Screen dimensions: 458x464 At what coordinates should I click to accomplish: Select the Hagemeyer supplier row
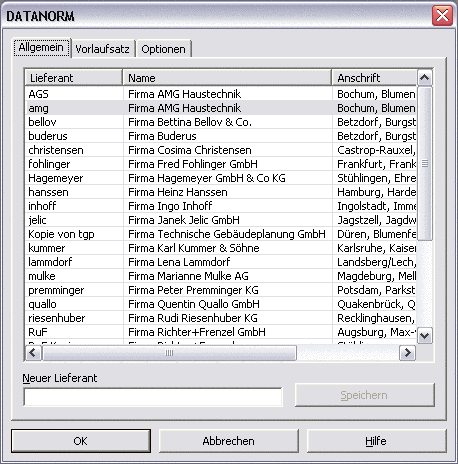click(221, 178)
